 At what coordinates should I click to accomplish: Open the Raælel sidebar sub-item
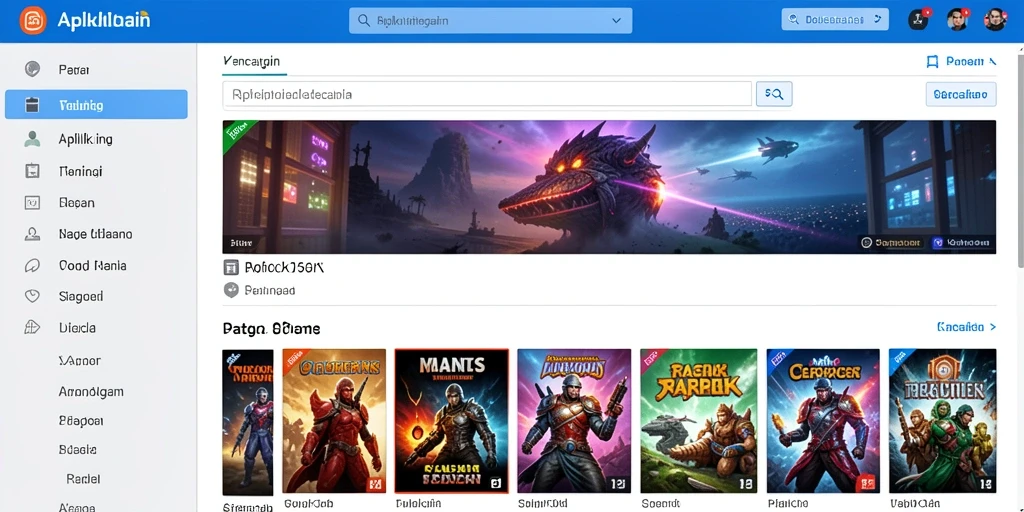(x=84, y=479)
